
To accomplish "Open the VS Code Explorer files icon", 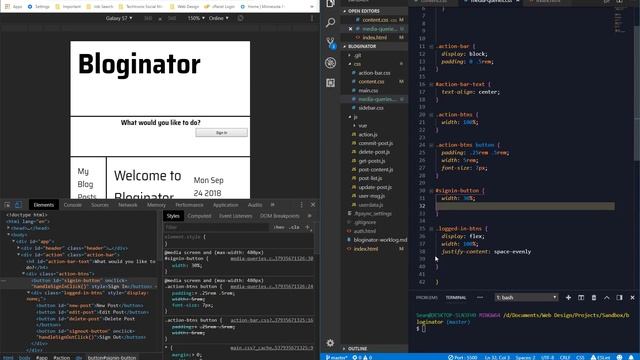I will (x=331, y=3).
